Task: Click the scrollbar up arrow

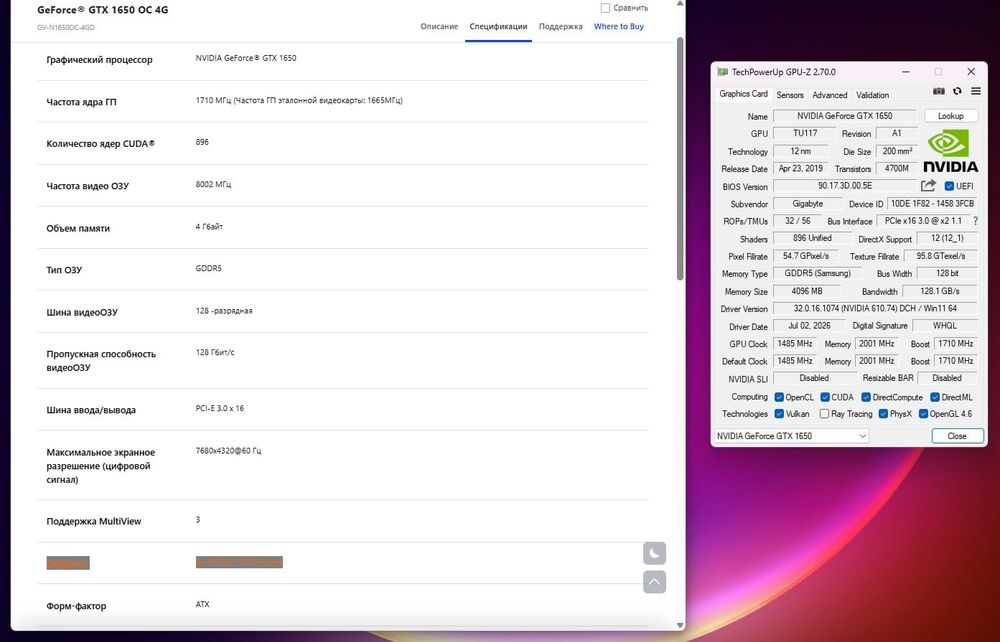Action: (x=680, y=3)
